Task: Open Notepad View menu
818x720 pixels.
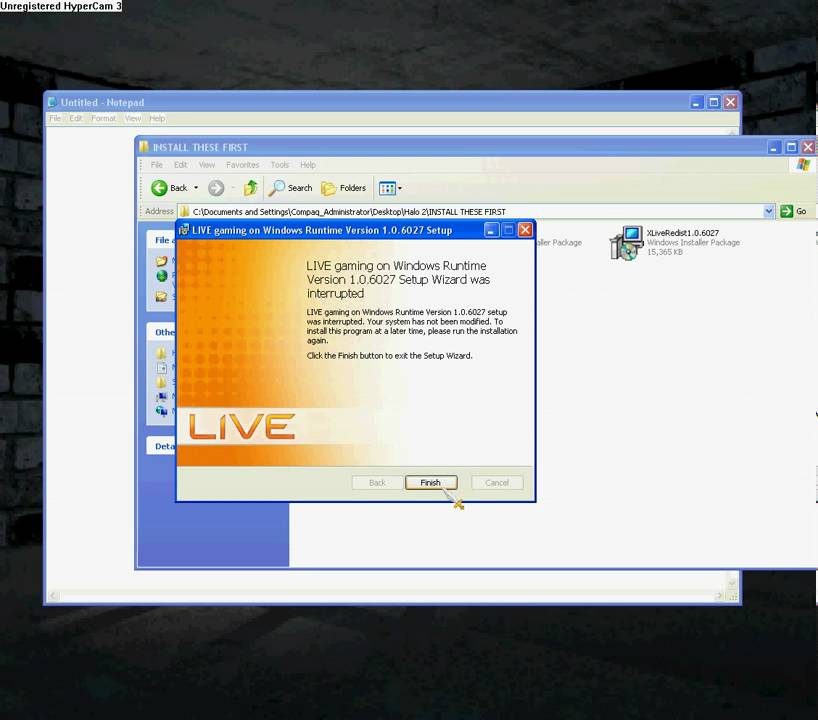Action: (x=133, y=118)
